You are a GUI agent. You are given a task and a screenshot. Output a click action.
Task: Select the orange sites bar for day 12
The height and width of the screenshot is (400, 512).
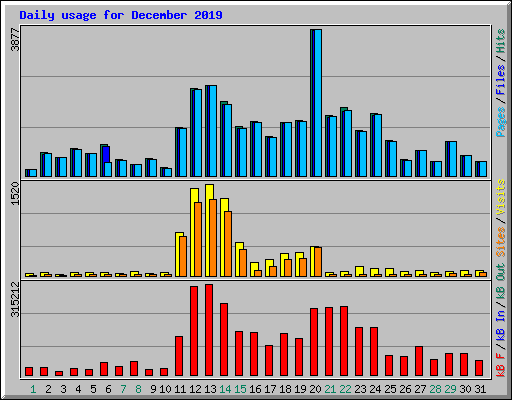[x=198, y=239]
